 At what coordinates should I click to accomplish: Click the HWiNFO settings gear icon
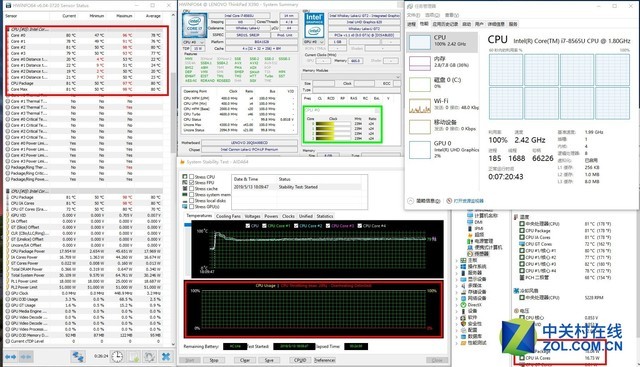click(149, 356)
